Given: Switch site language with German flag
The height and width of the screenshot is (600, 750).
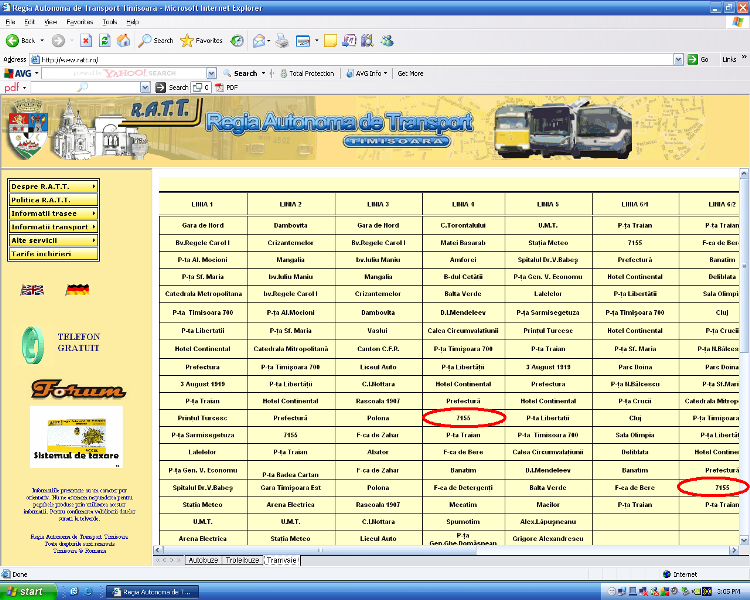Looking at the screenshot, I should coord(77,290).
